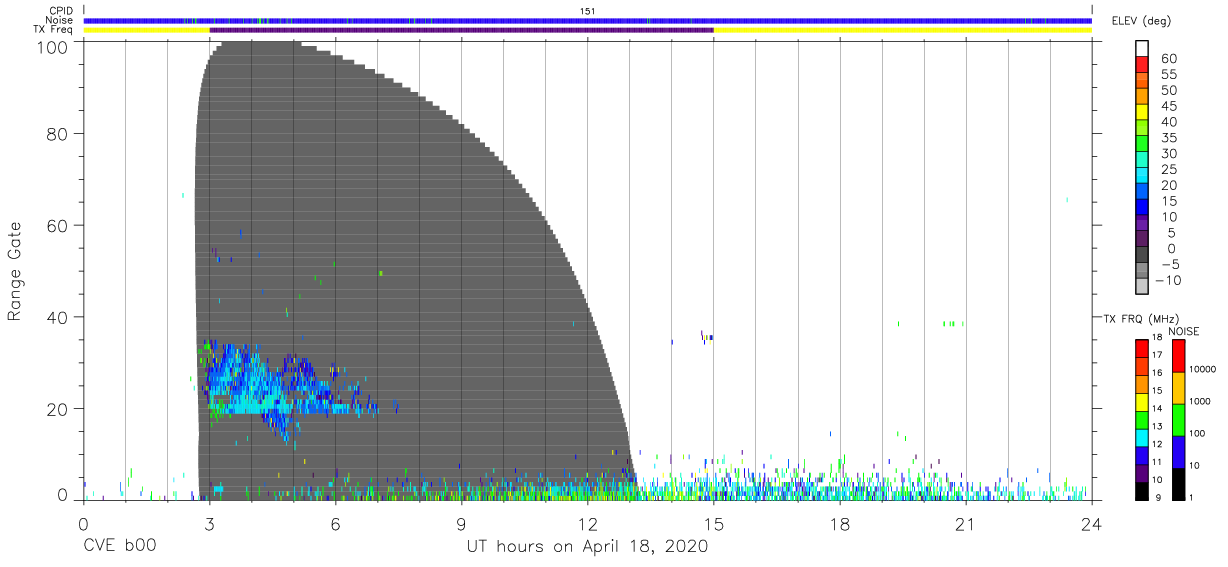Click the '15' tick label on the UT hours axis

coord(713,524)
